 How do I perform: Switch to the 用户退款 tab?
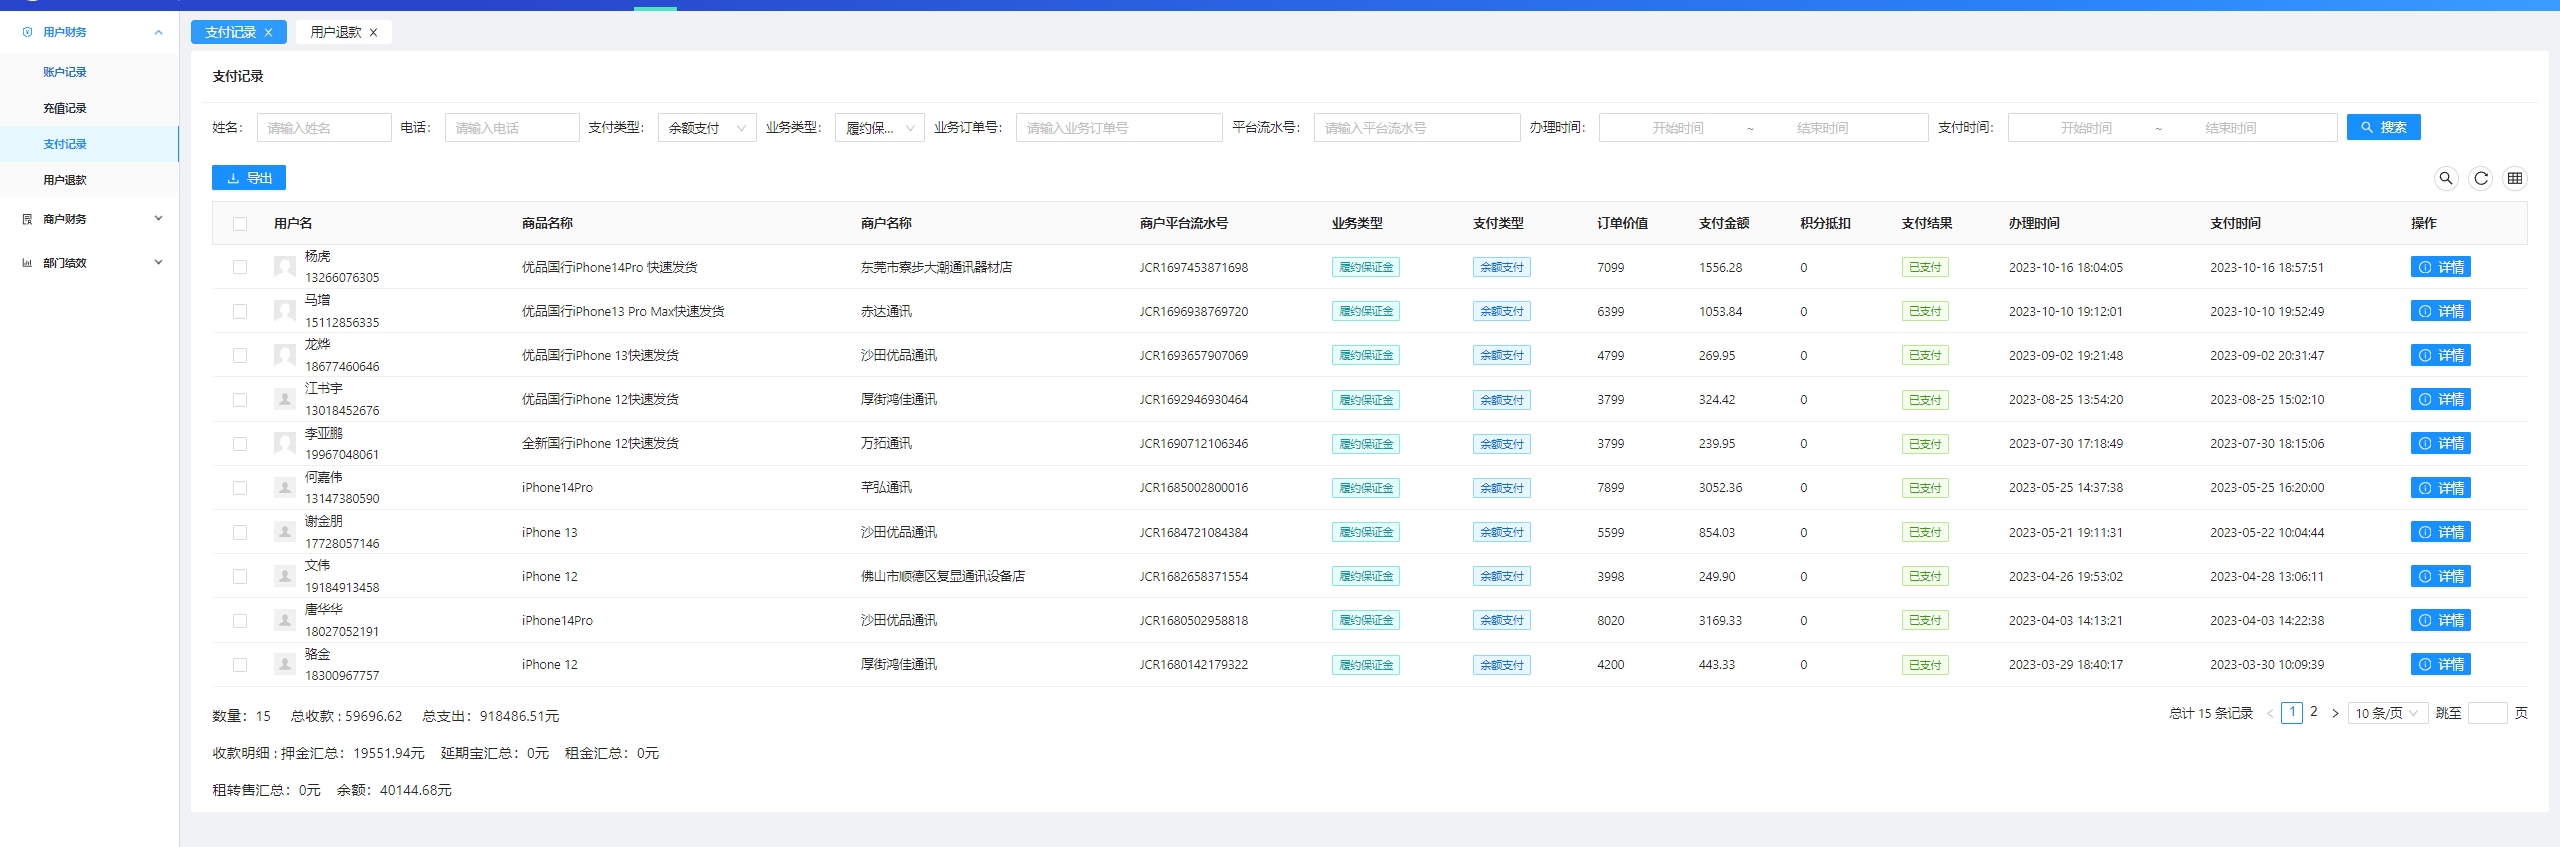(336, 33)
